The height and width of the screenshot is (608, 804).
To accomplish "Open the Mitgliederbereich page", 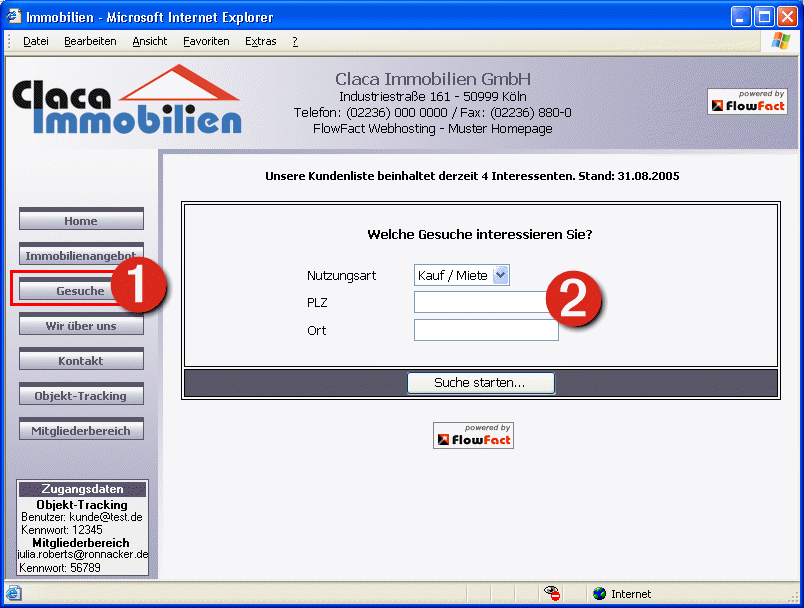I will pyautogui.click(x=81, y=429).
